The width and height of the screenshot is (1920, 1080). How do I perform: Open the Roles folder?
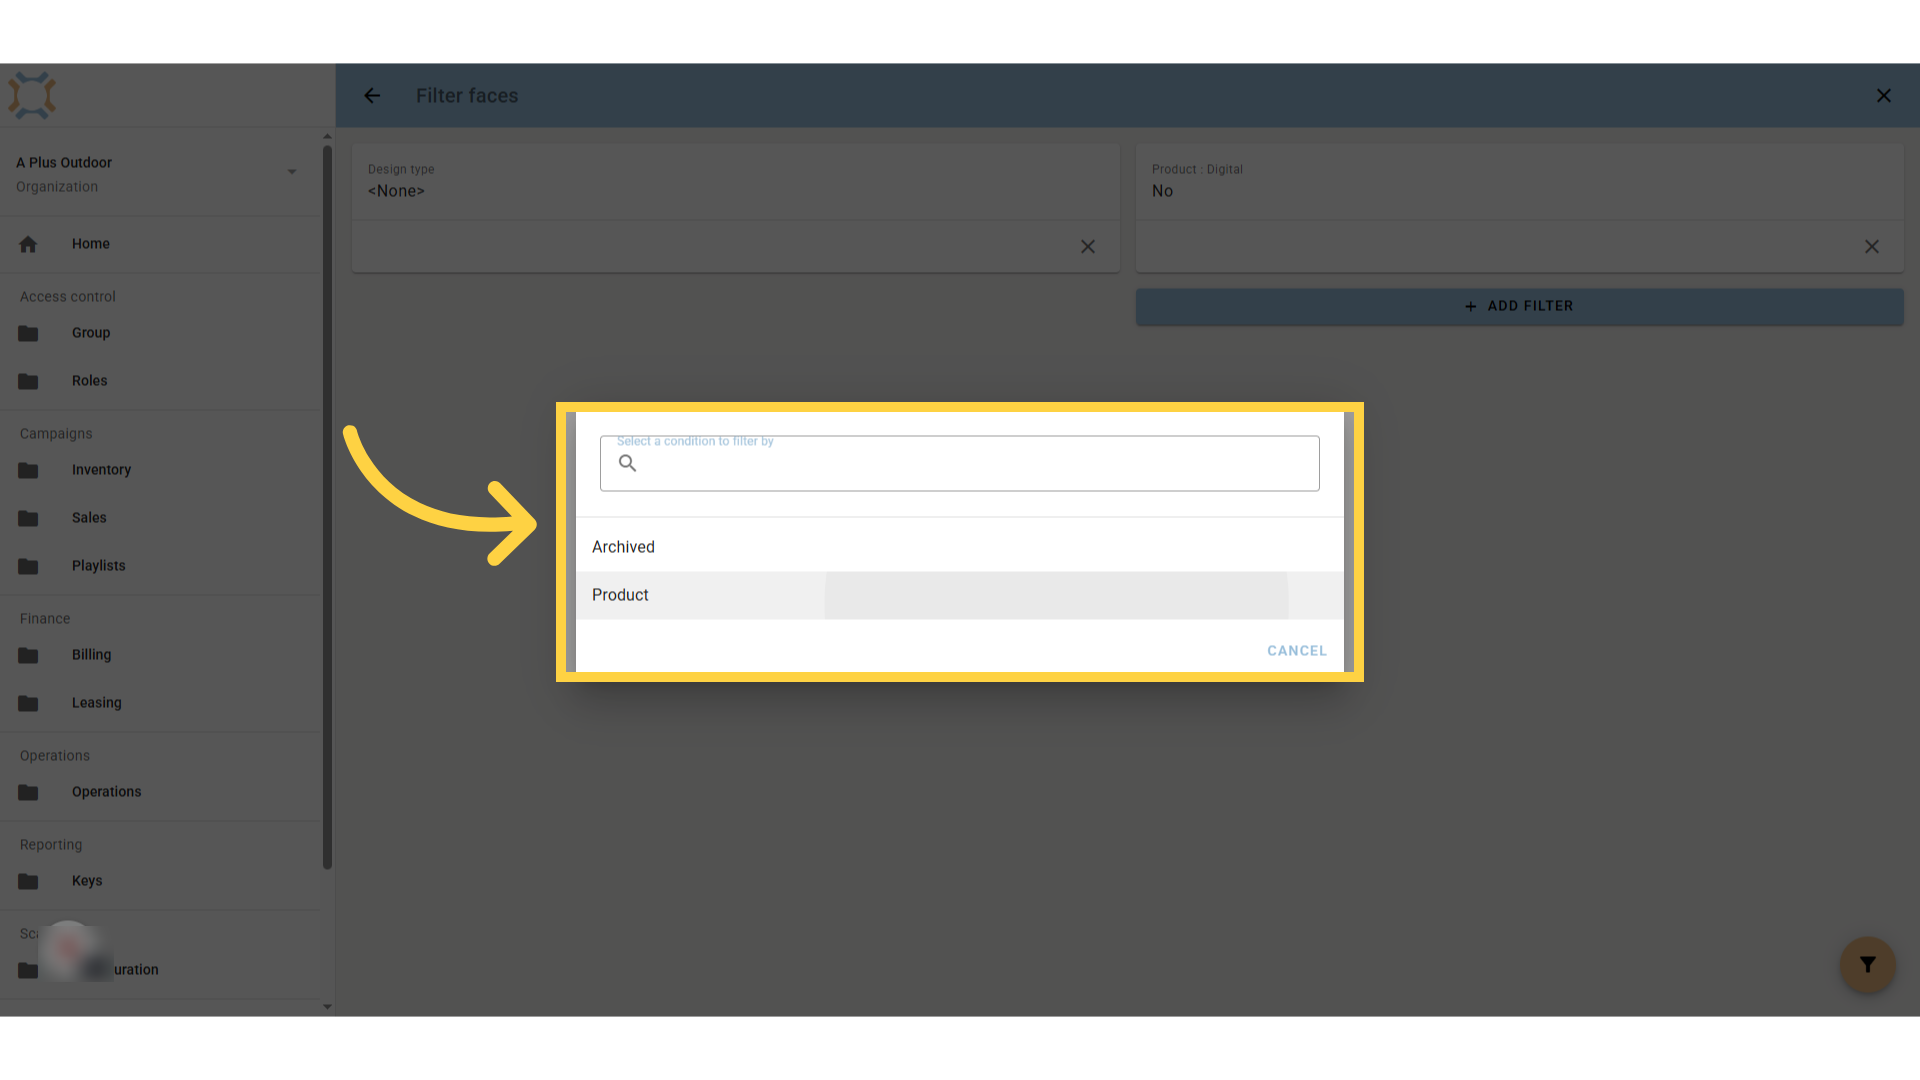pyautogui.click(x=160, y=381)
